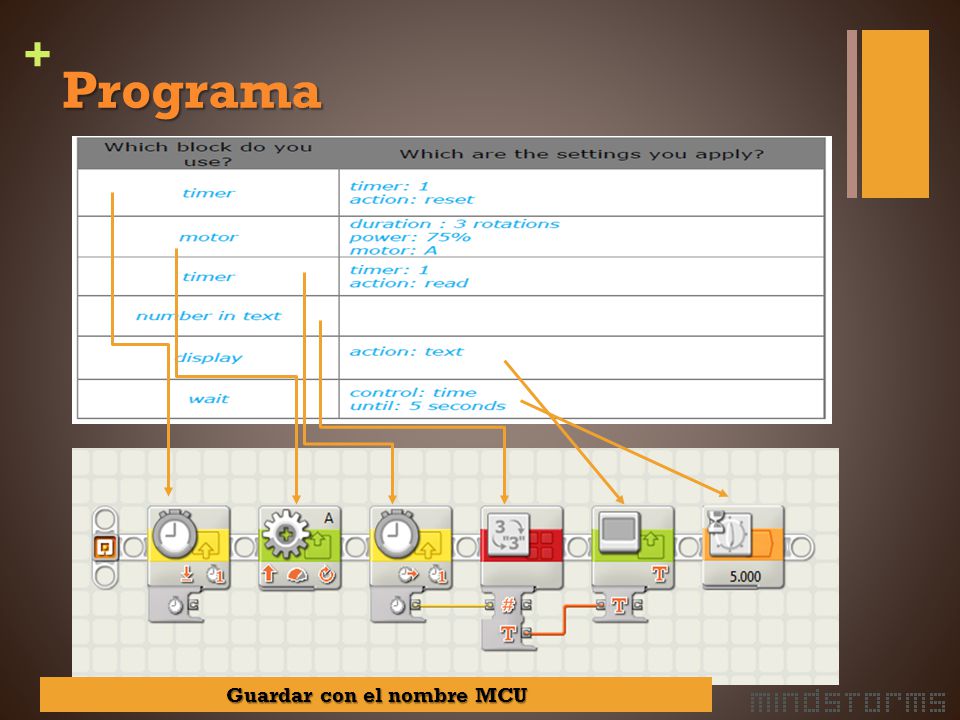Select the Motor block gear icon
The width and height of the screenshot is (960, 720).
point(285,534)
